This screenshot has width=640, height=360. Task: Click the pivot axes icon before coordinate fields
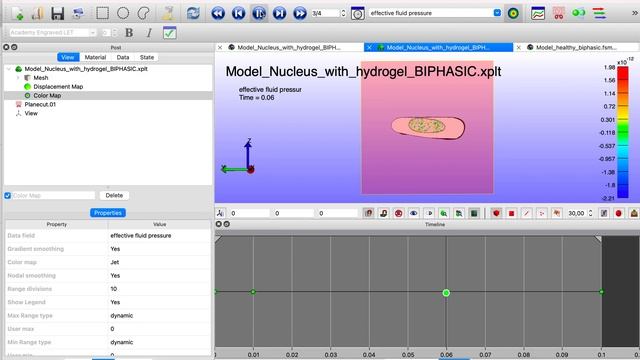click(220, 213)
